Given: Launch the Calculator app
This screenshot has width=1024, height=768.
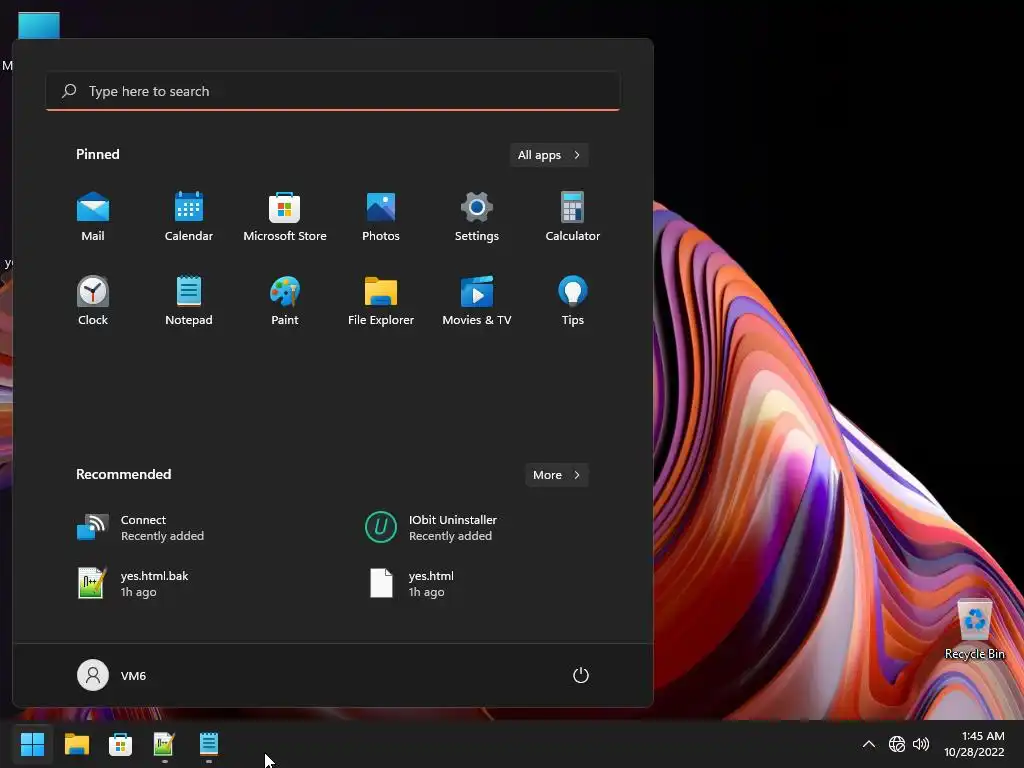Looking at the screenshot, I should click(573, 217).
